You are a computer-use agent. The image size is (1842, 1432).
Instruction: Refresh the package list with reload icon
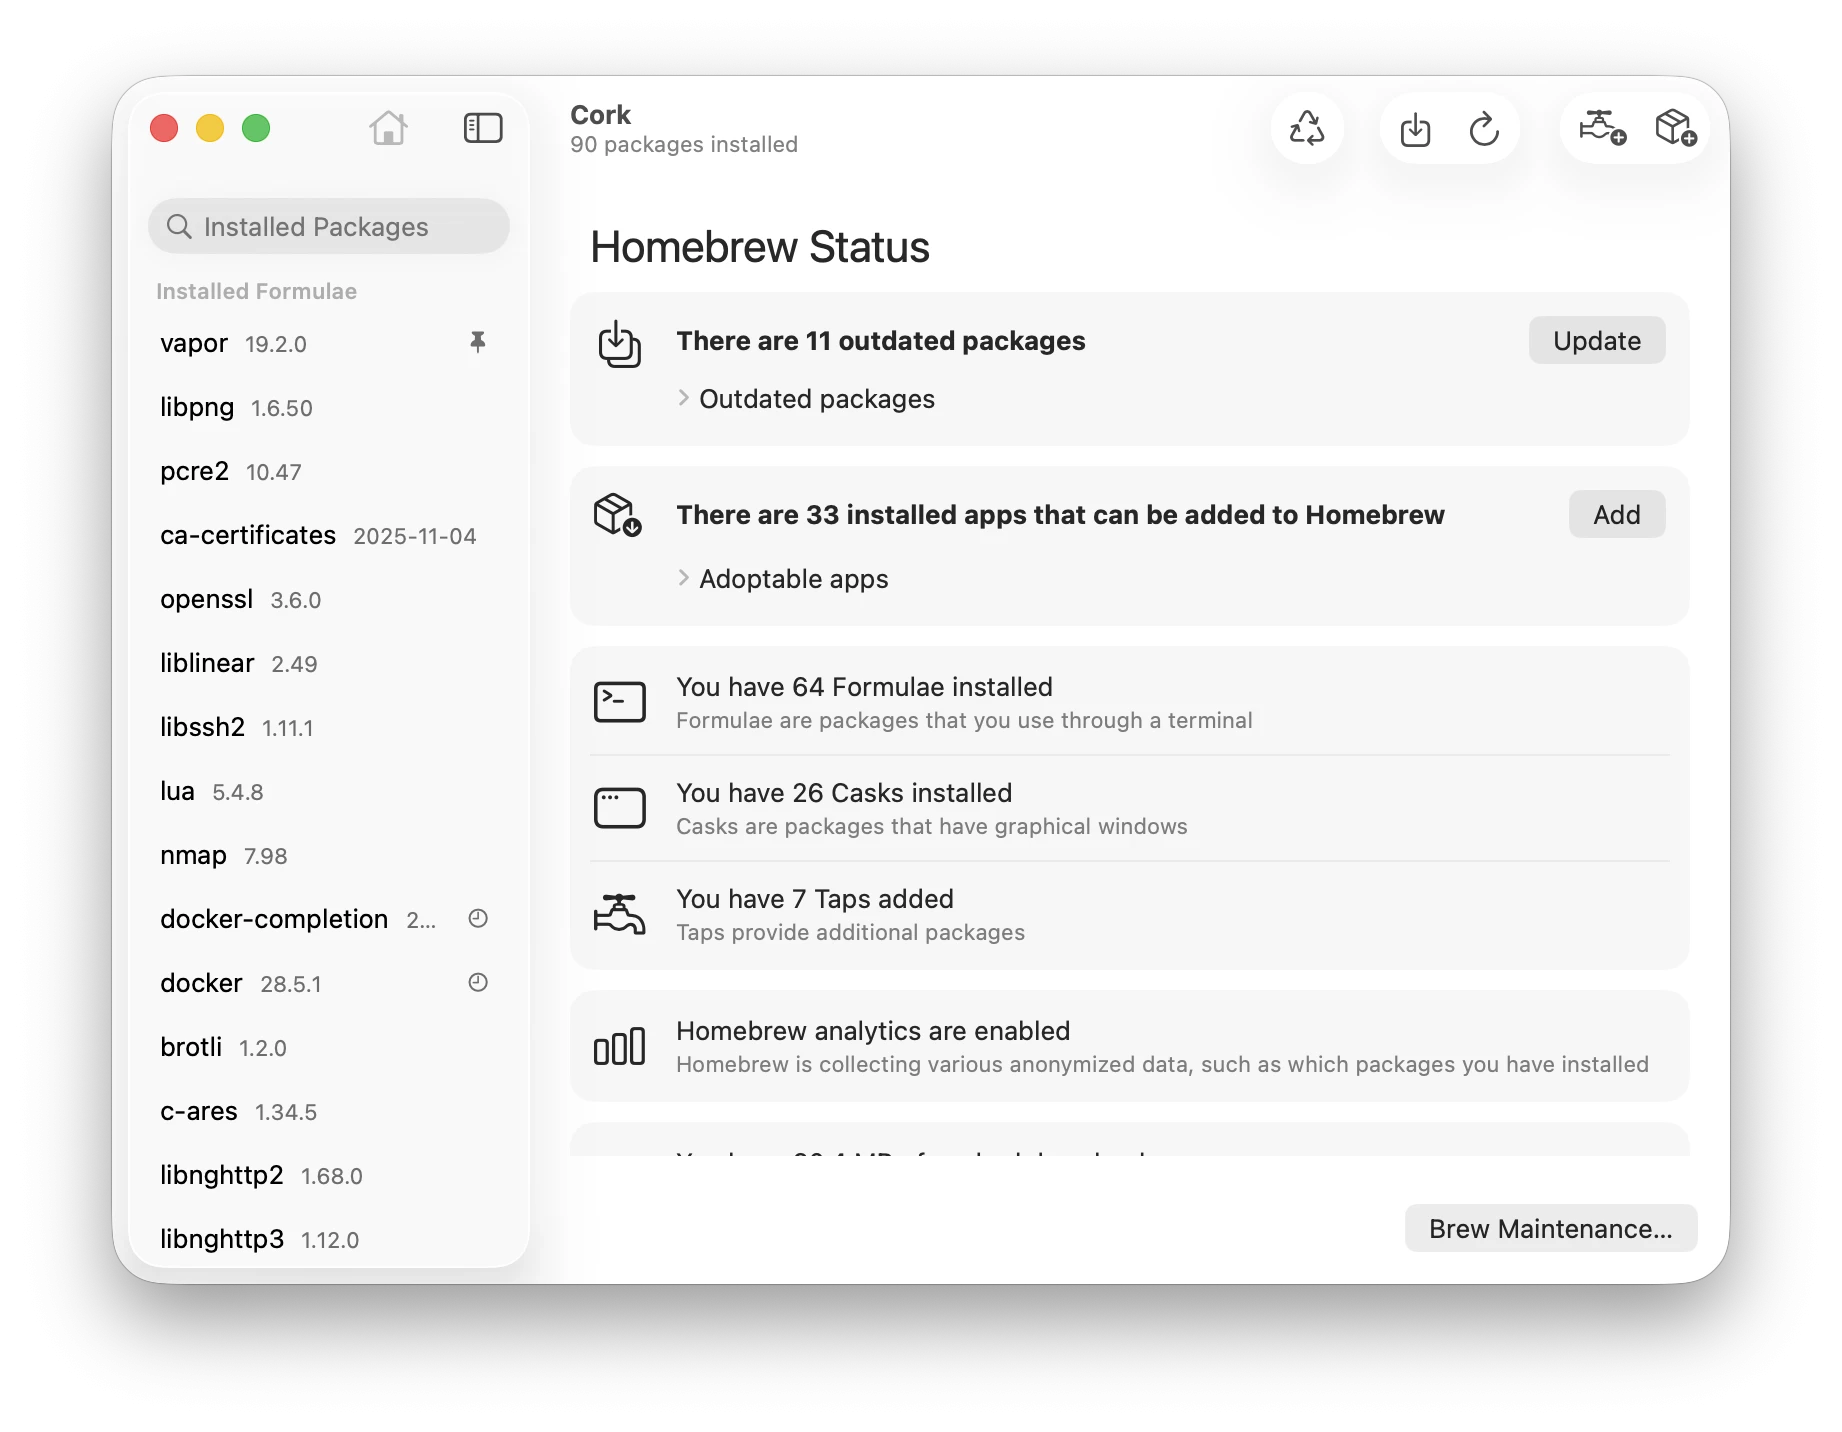(x=1484, y=129)
